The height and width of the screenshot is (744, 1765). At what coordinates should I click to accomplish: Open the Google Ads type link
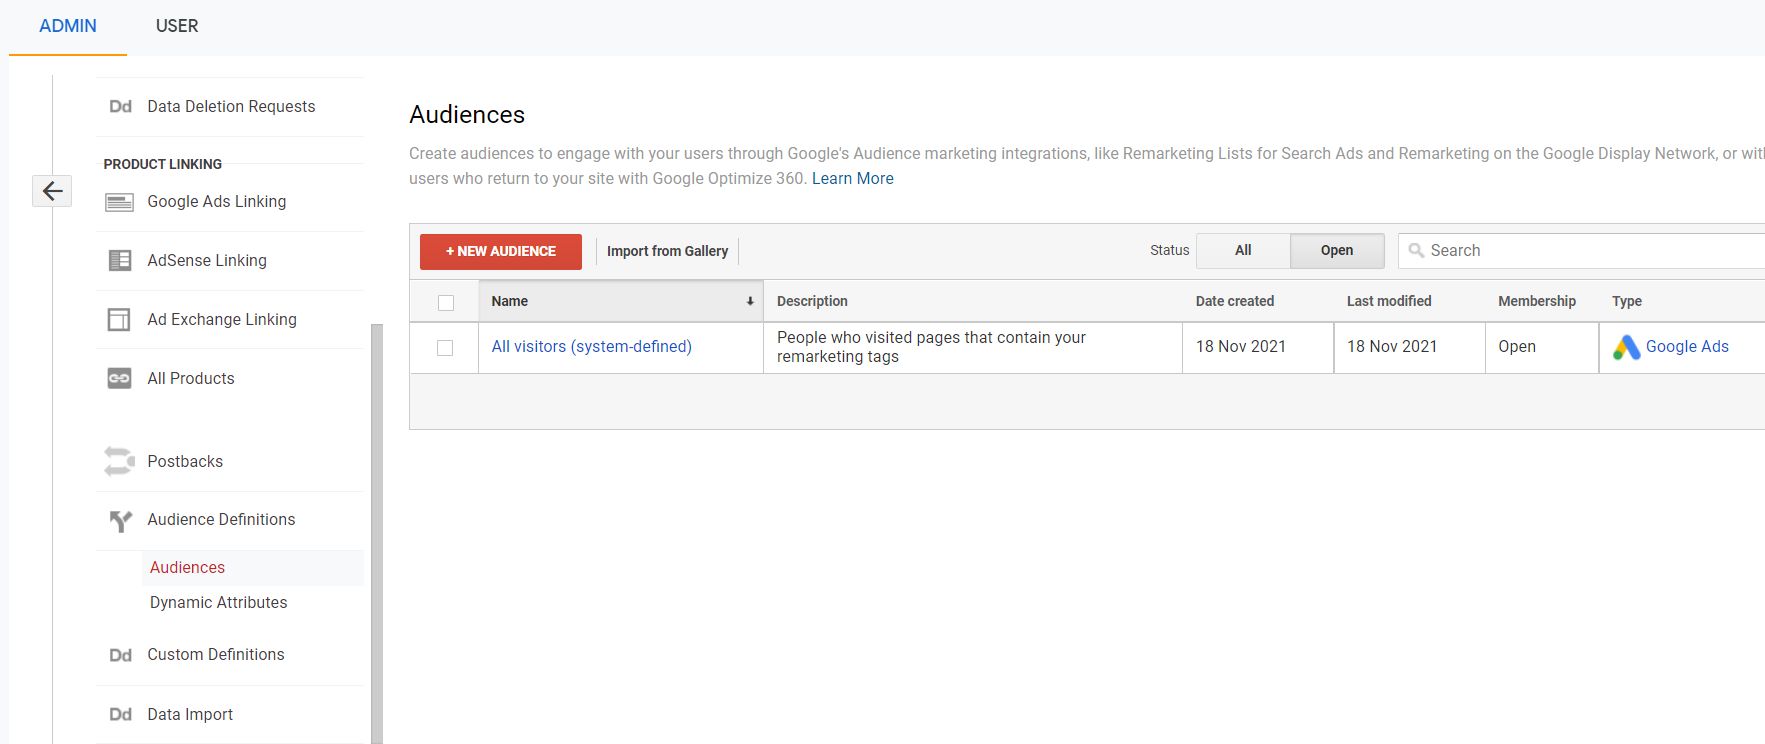(1687, 346)
